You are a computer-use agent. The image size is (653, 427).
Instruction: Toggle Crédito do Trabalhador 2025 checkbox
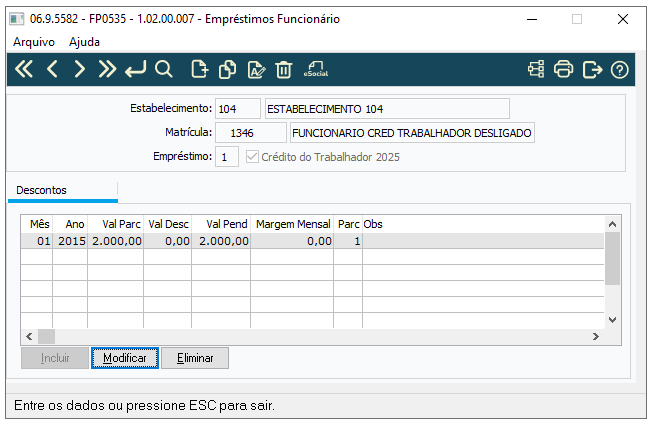click(x=252, y=157)
